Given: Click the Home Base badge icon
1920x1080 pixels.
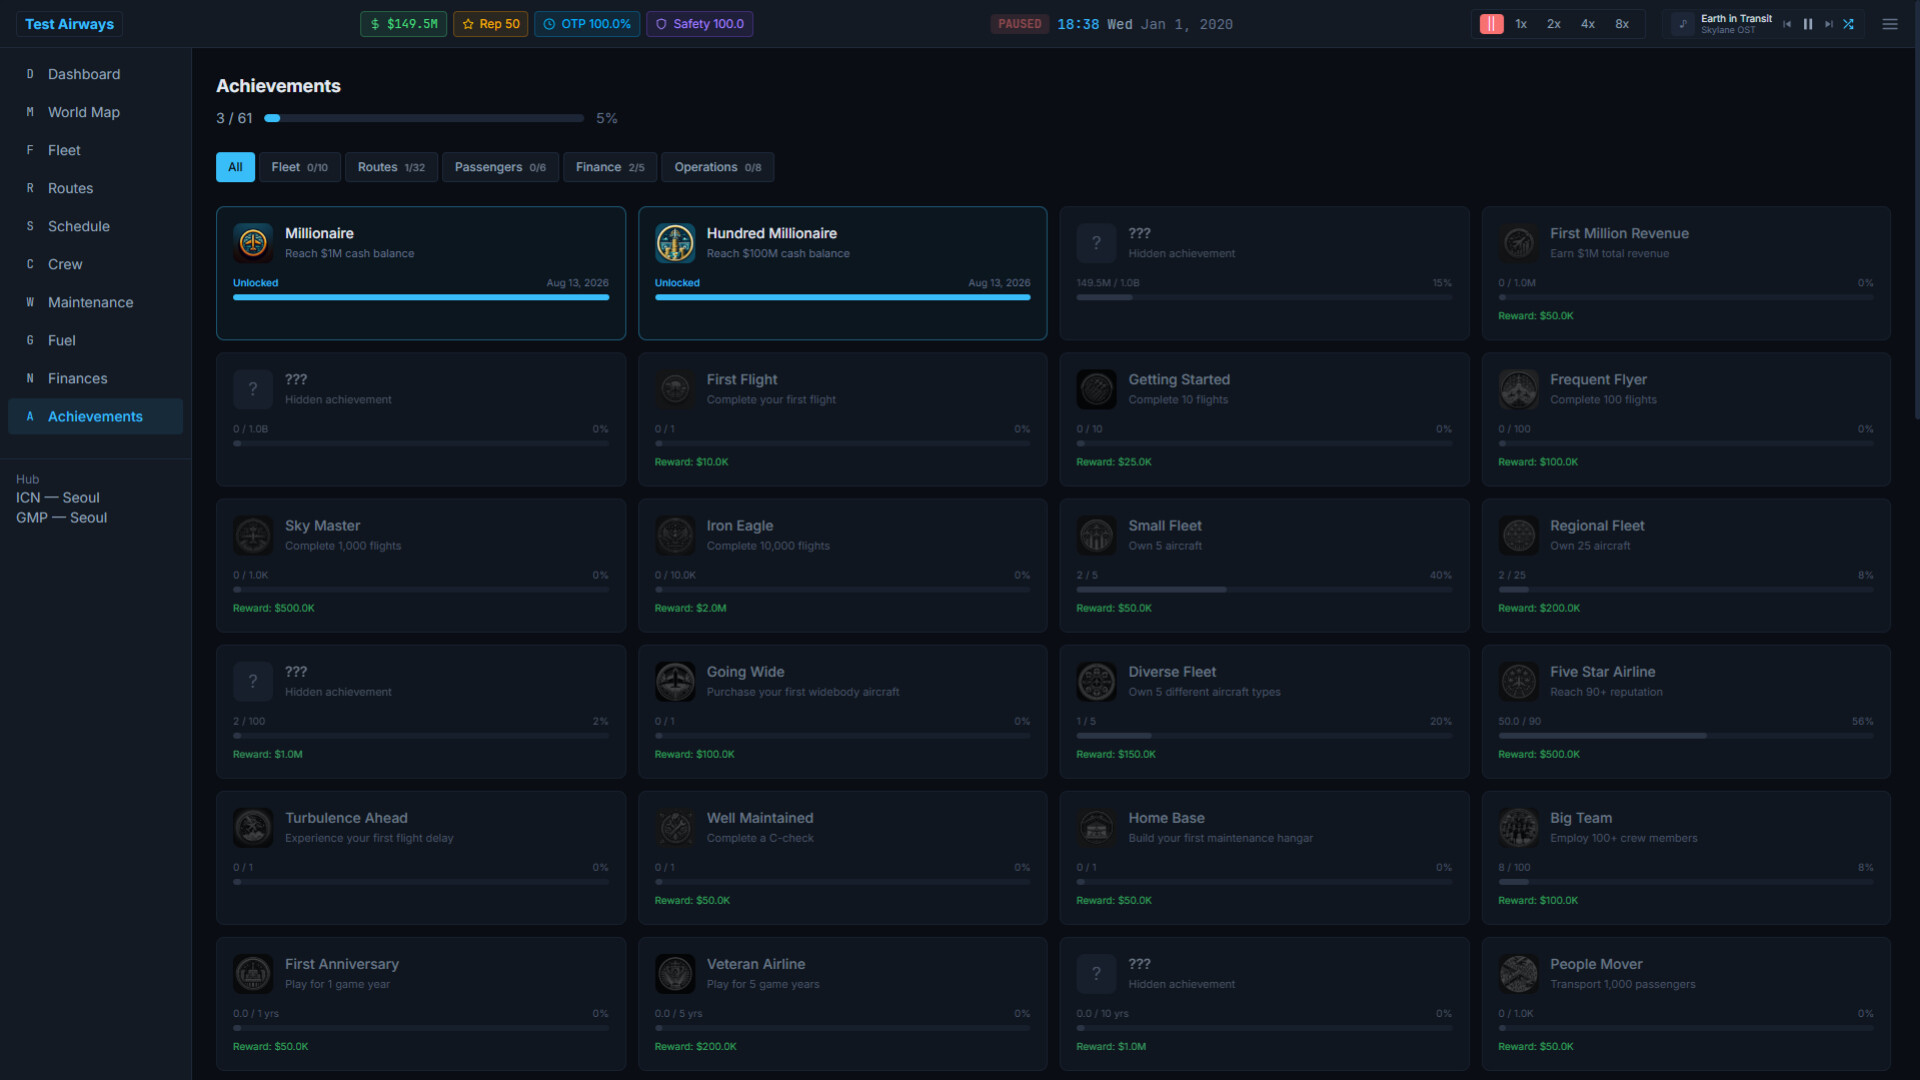Looking at the screenshot, I should pos(1096,827).
